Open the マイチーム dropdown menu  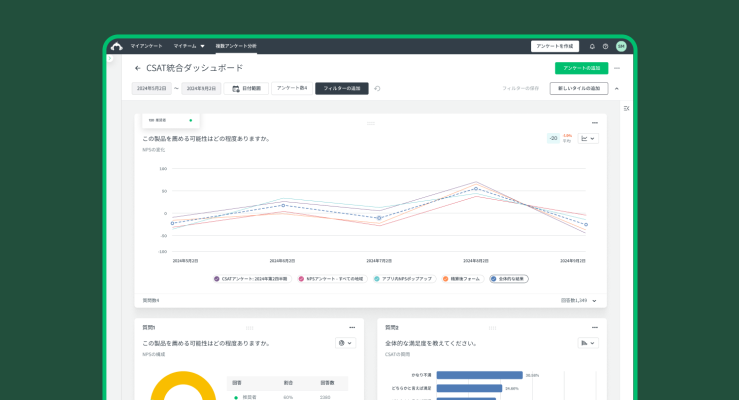[x=188, y=46]
